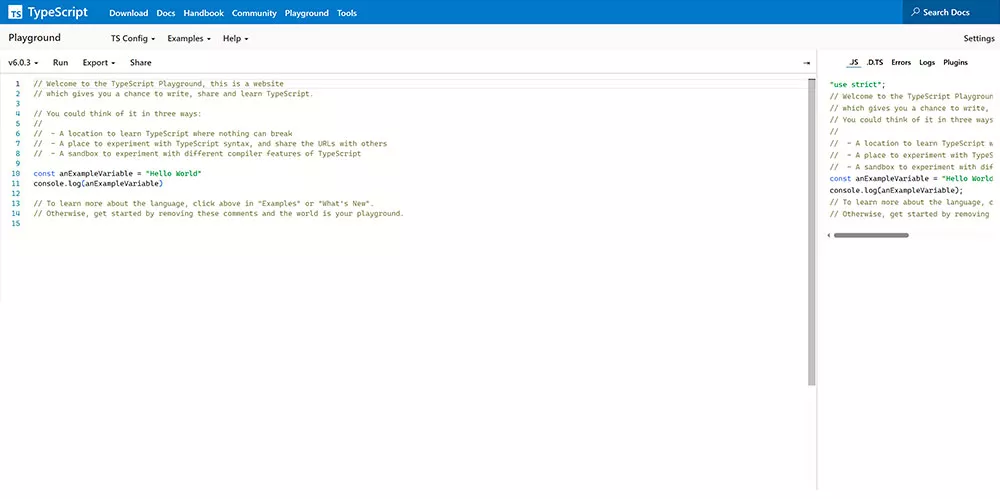Viewport: 1000px width, 499px height.
Task: Click line number 15 in the editor
Action: click(16, 223)
